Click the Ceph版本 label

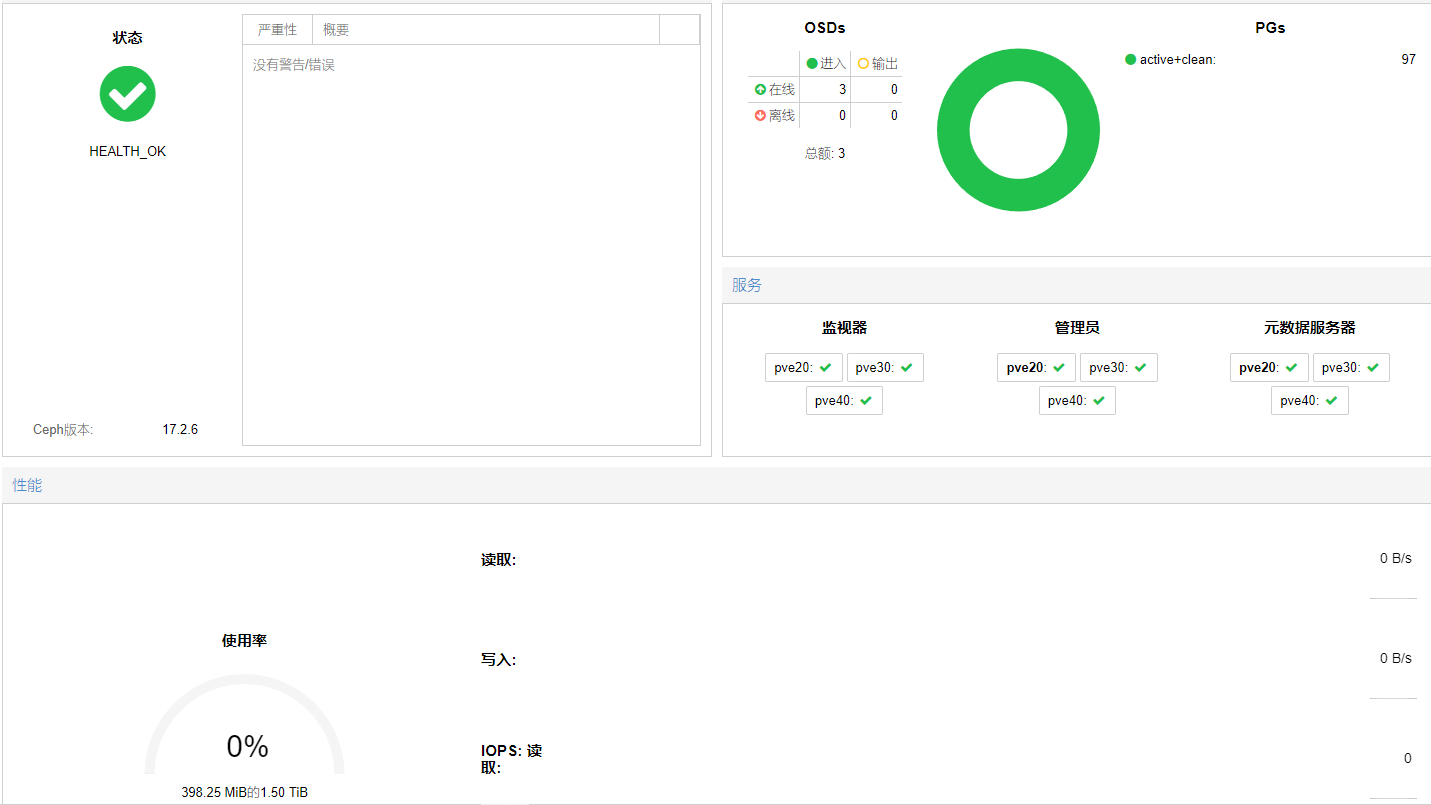click(x=63, y=430)
